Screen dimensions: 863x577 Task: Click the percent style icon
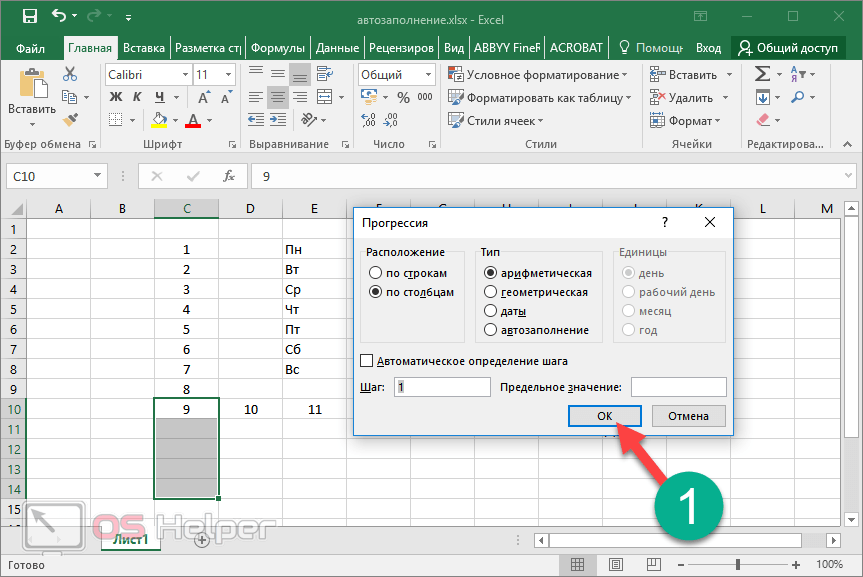click(x=403, y=97)
